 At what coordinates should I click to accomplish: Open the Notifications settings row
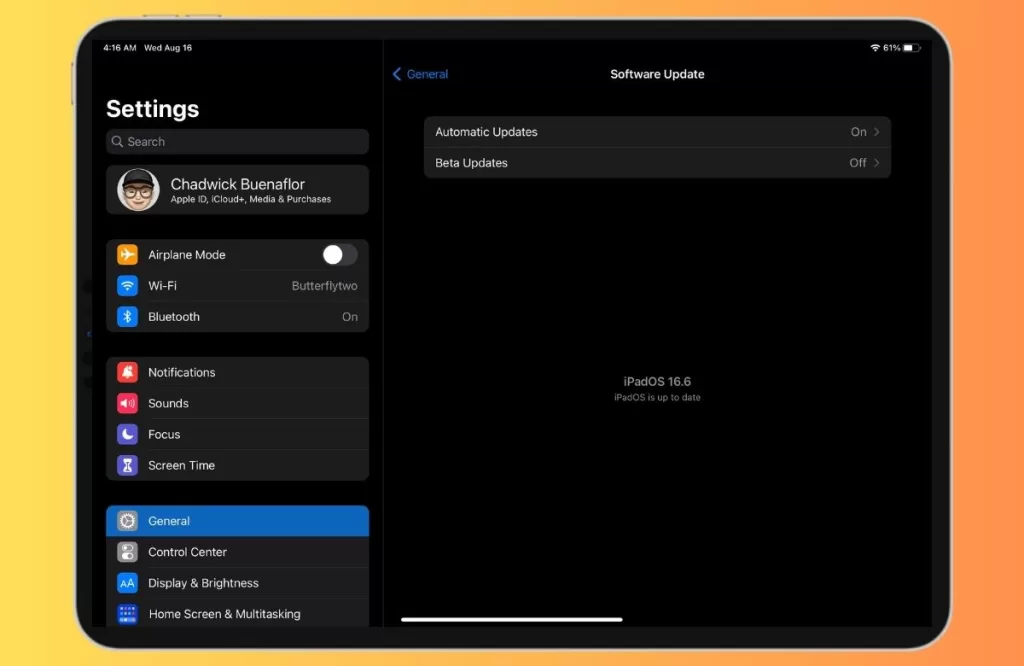point(238,372)
